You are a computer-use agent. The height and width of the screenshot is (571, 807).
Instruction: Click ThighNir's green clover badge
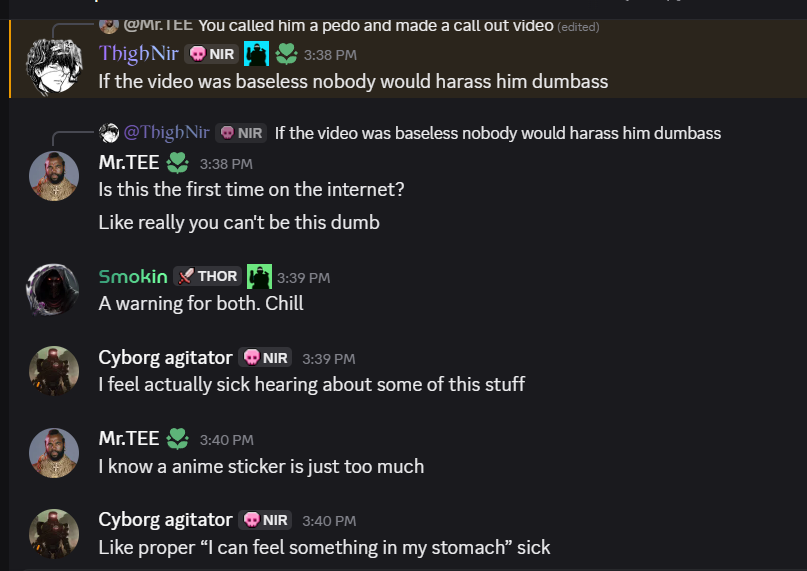pyautogui.click(x=286, y=54)
